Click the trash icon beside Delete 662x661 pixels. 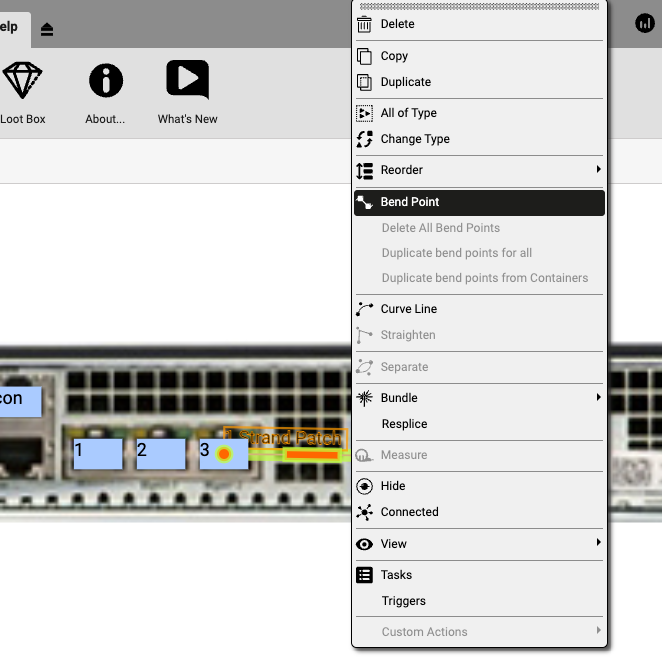pyautogui.click(x=364, y=24)
